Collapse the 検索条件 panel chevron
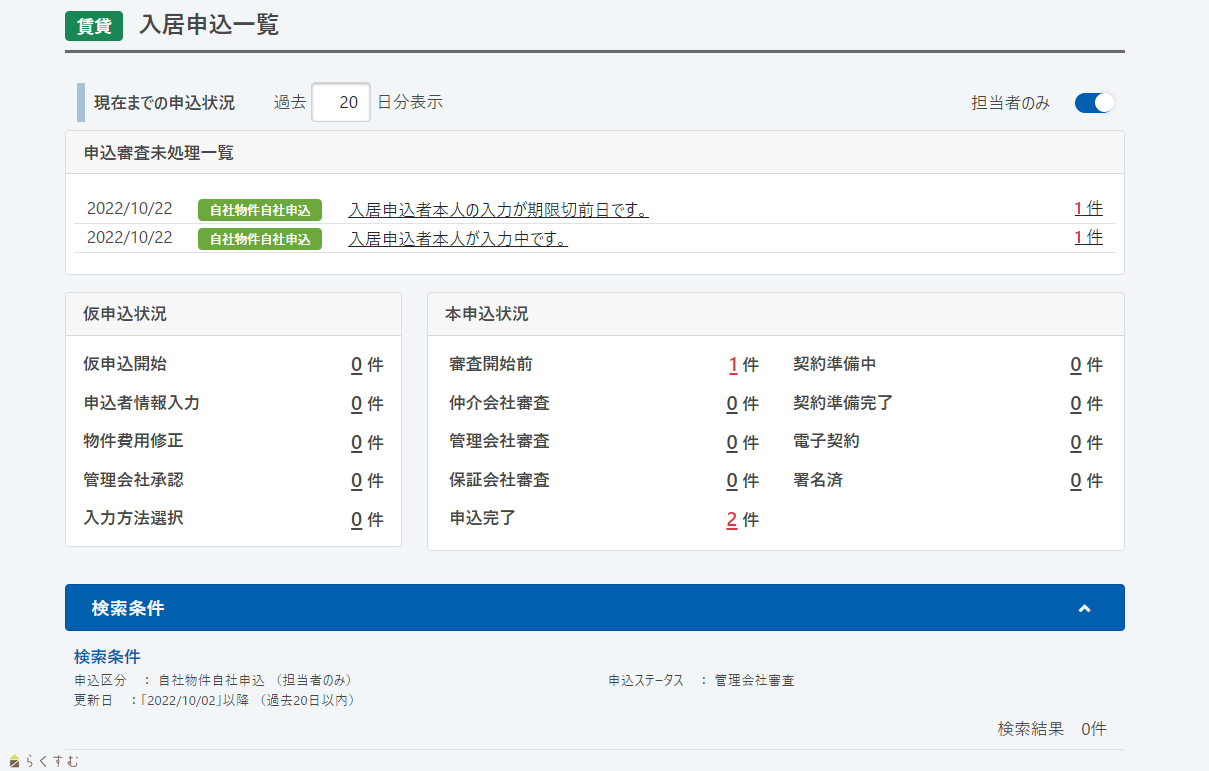Screen dimensions: 1209x771 tap(1085, 608)
